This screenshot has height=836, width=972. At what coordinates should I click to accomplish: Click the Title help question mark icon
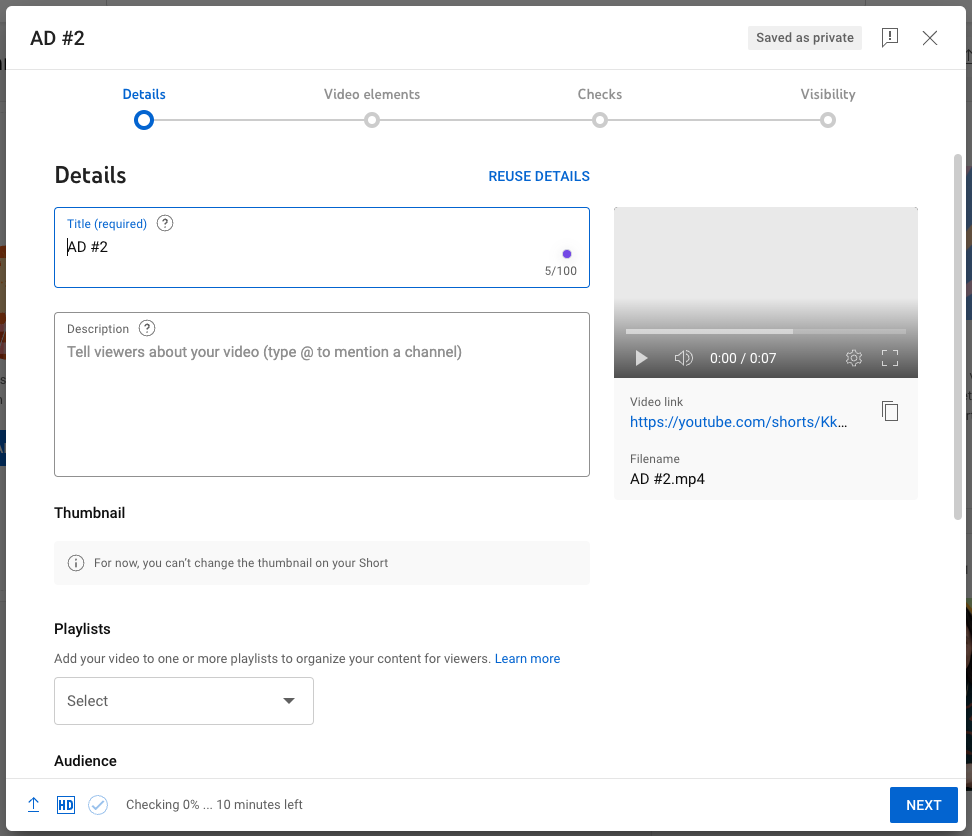click(164, 223)
